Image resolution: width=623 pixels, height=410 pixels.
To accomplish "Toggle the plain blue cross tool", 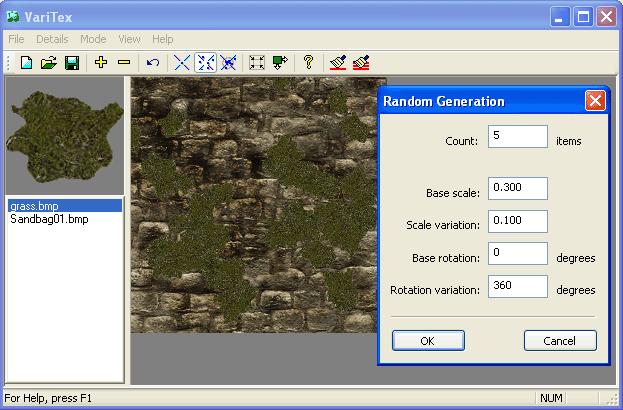I will (x=183, y=63).
